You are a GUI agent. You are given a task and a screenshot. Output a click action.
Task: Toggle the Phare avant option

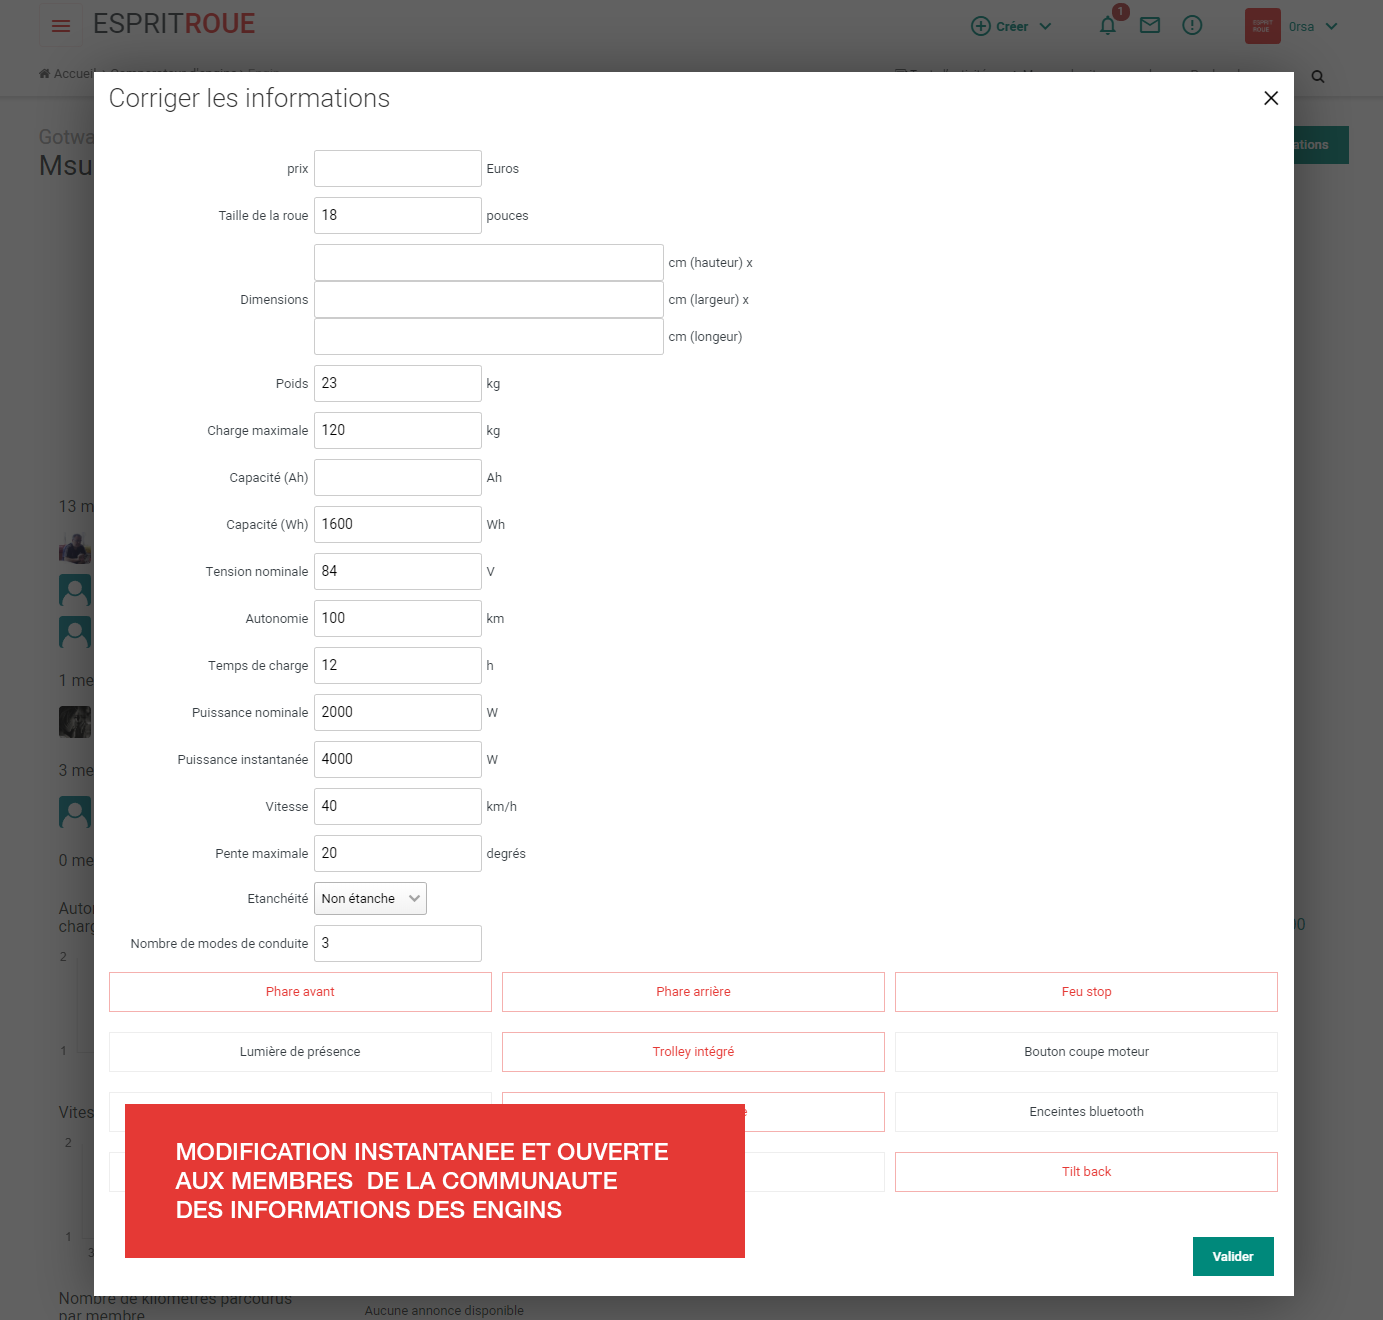coord(300,992)
